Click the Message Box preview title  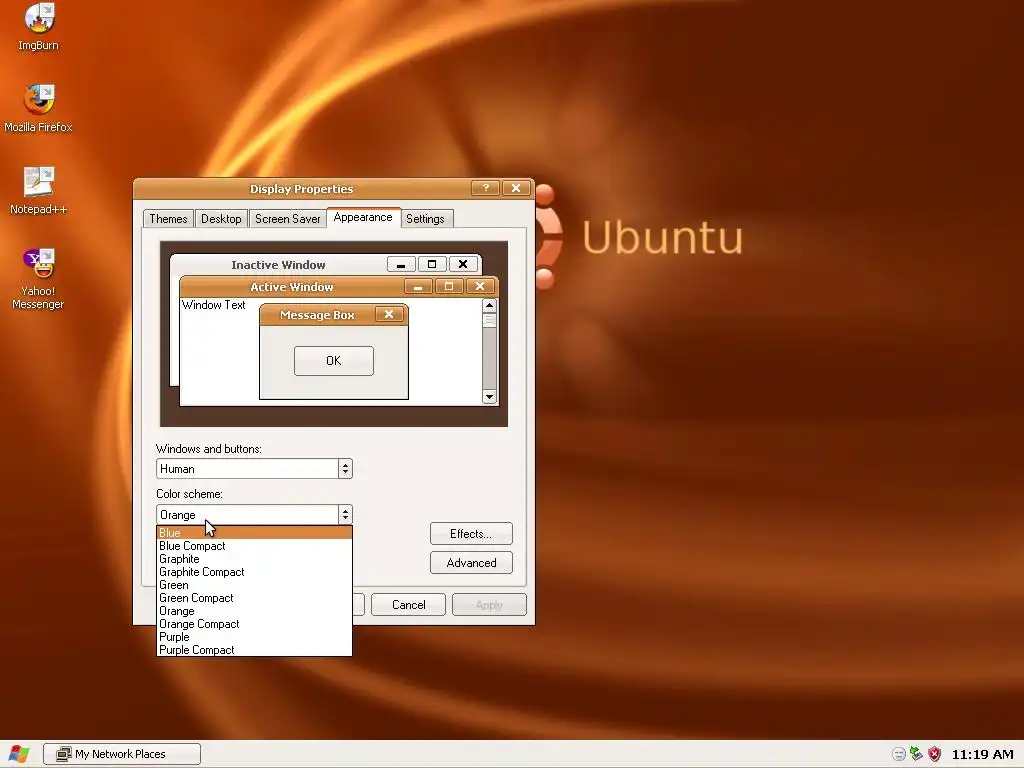[x=317, y=315]
